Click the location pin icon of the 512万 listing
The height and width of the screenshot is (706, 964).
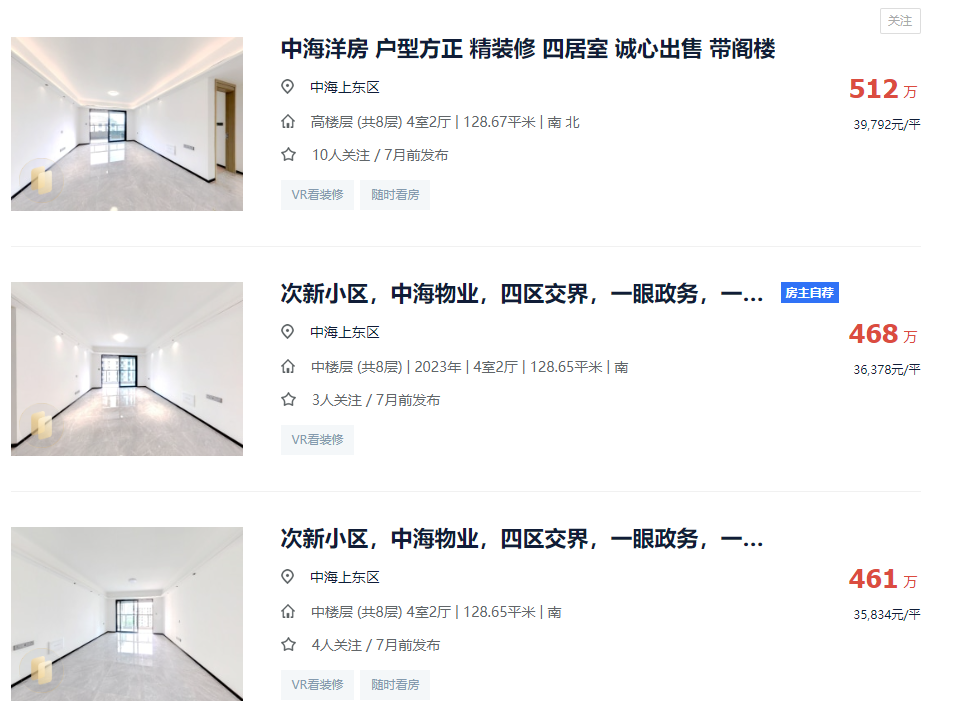point(287,87)
